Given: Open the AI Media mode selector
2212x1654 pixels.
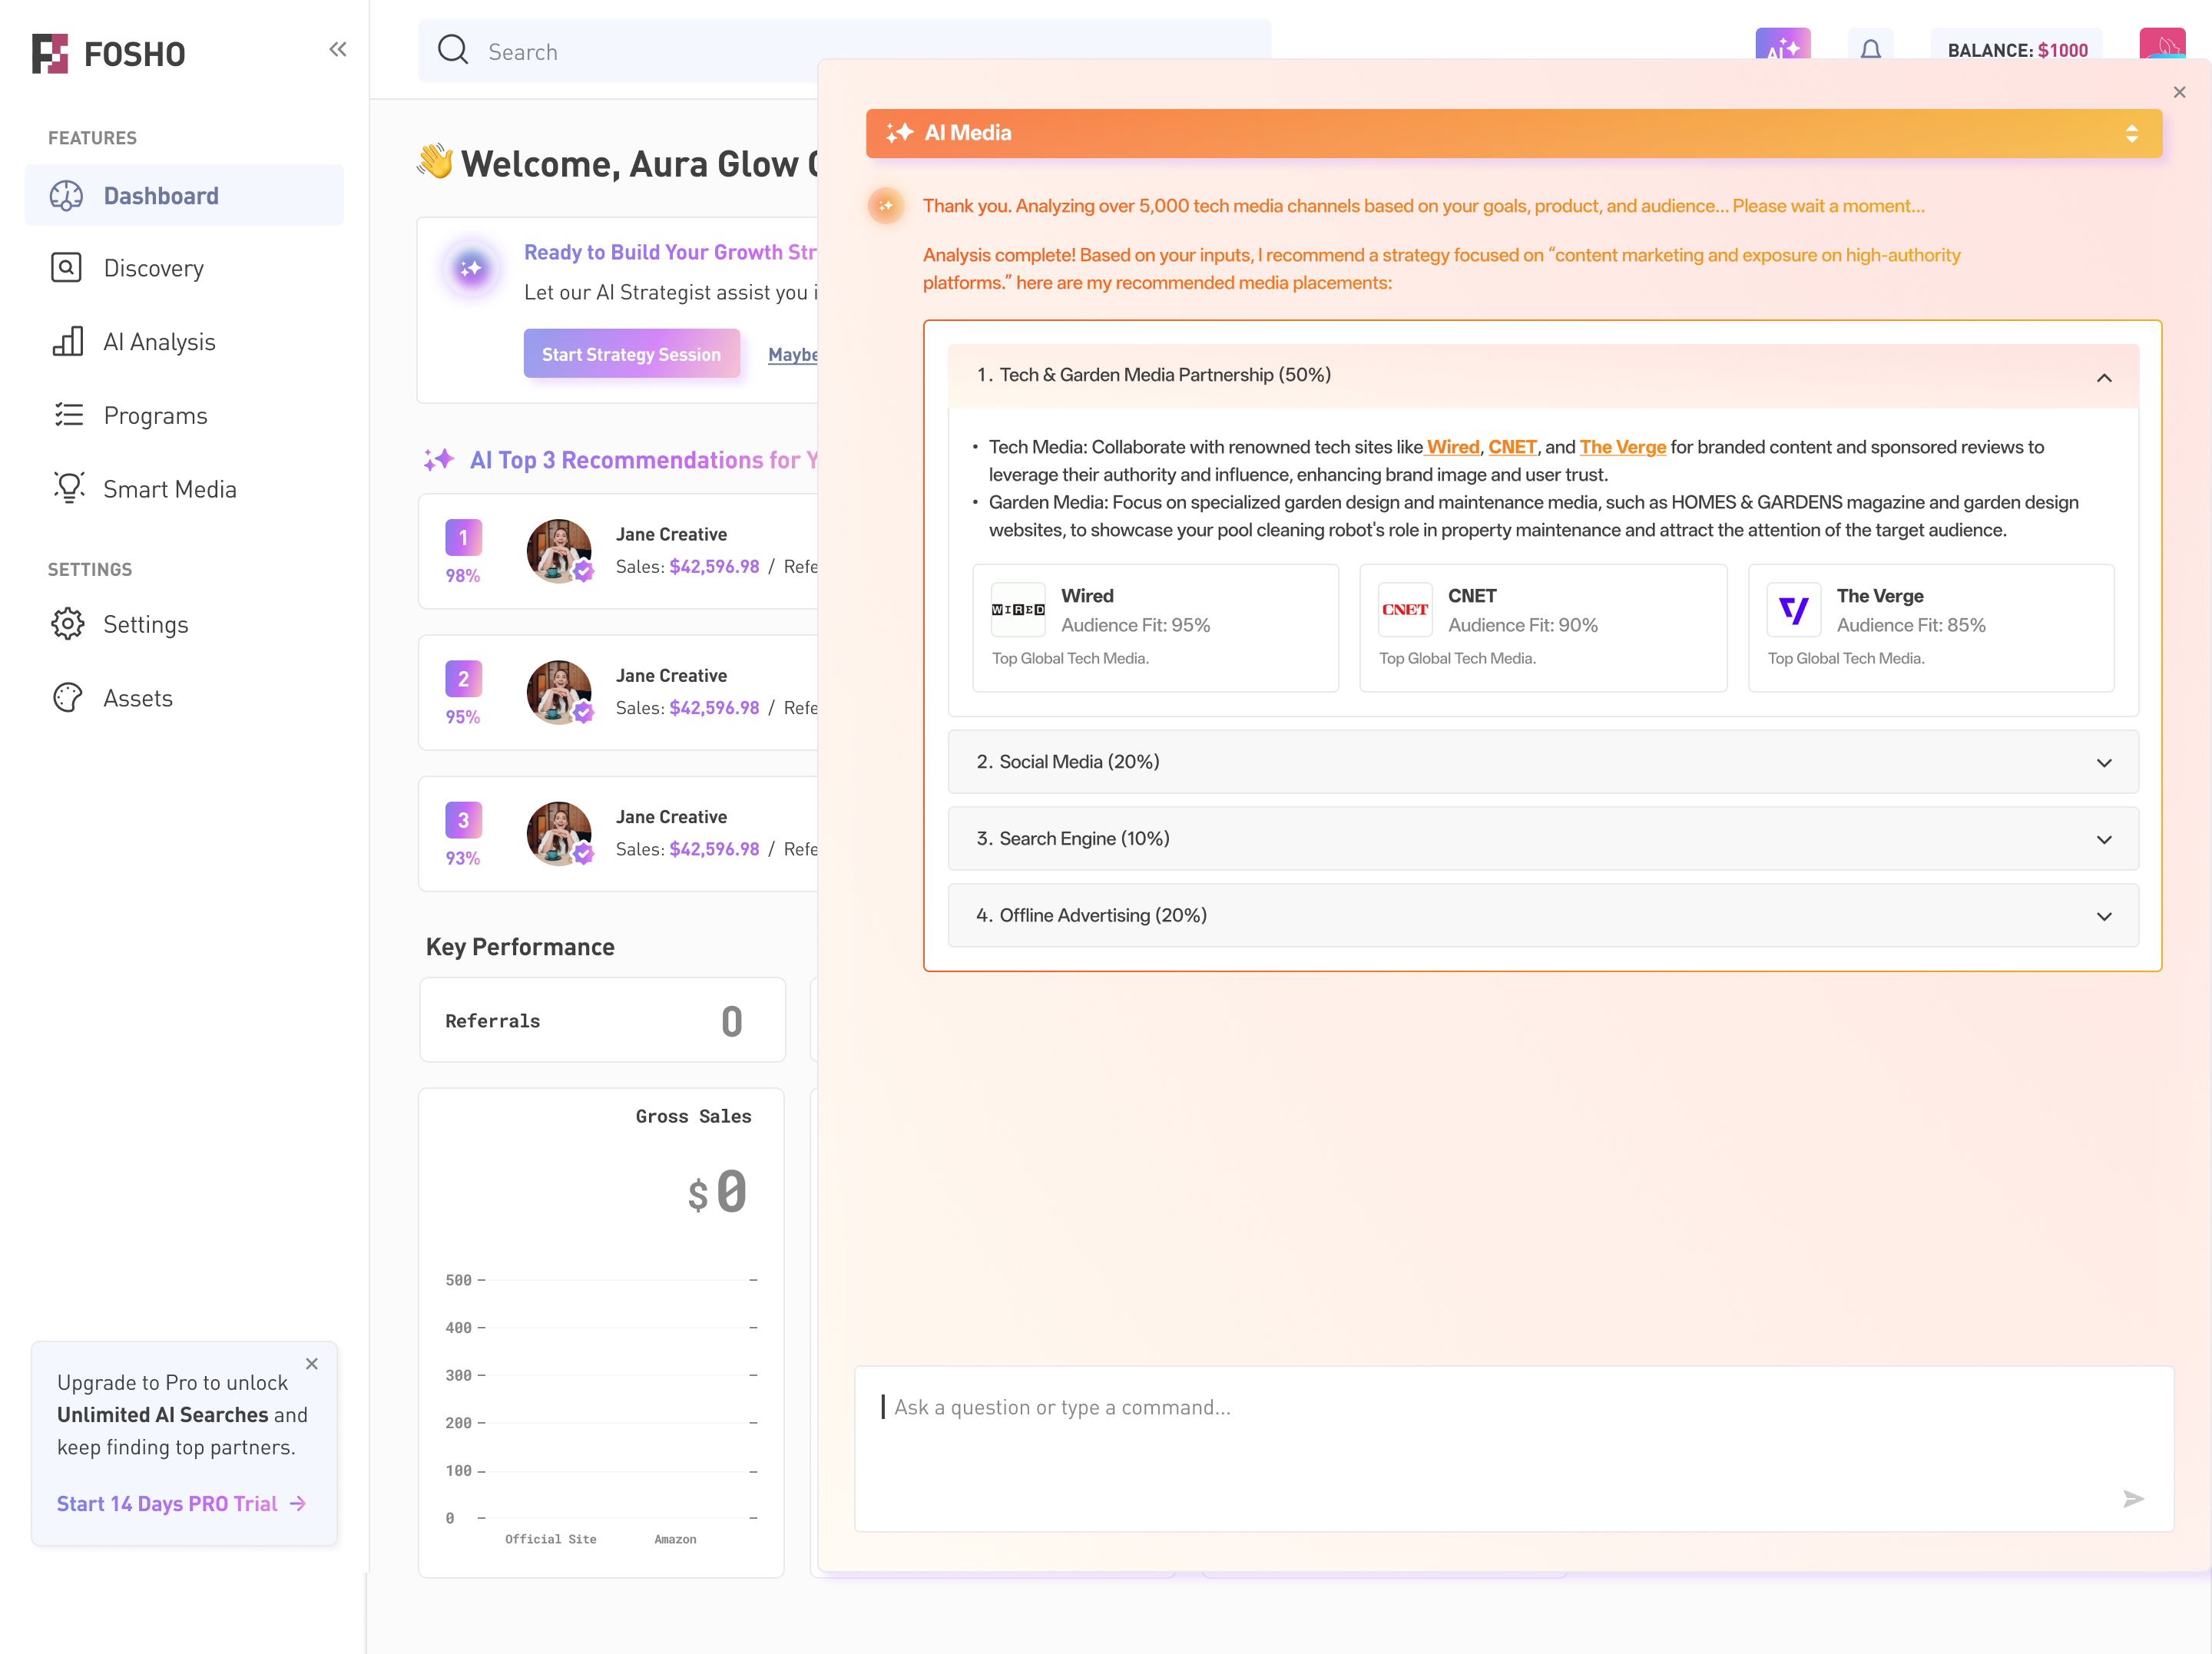Looking at the screenshot, I should click(x=1514, y=133).
